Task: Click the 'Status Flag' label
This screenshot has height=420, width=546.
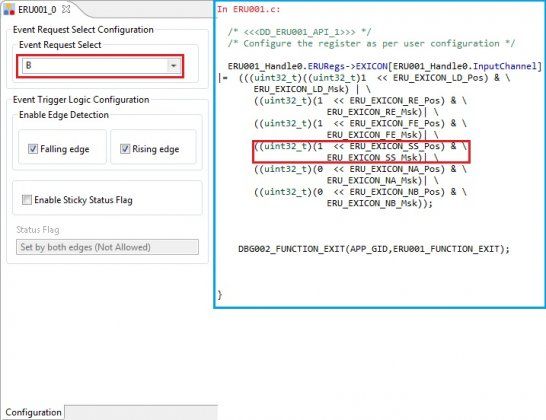Action: pos(38,230)
